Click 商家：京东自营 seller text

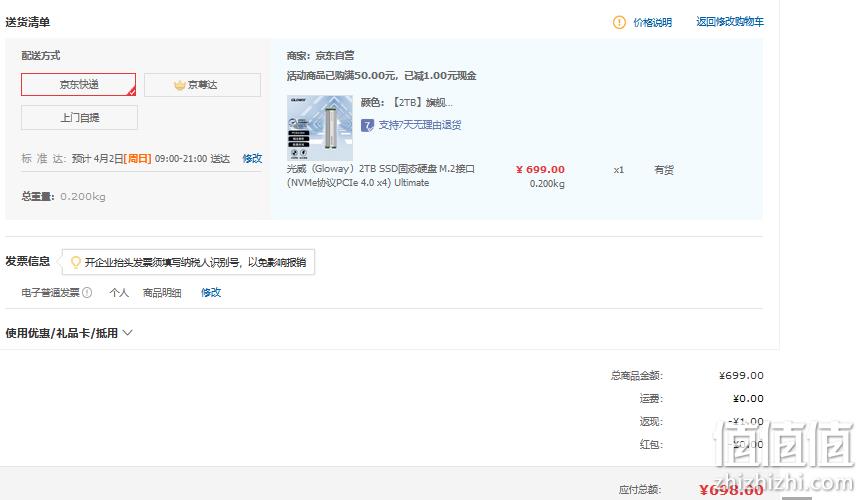click(320, 56)
